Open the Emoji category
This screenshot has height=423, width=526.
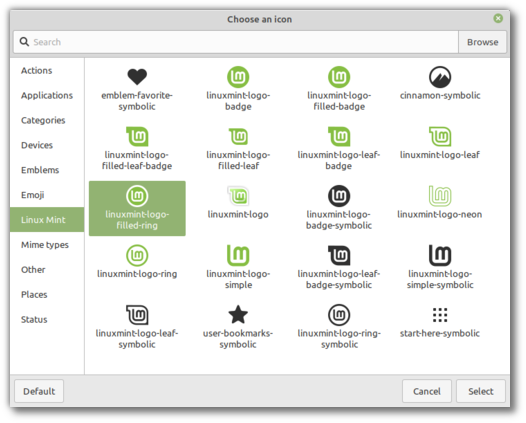47,195
